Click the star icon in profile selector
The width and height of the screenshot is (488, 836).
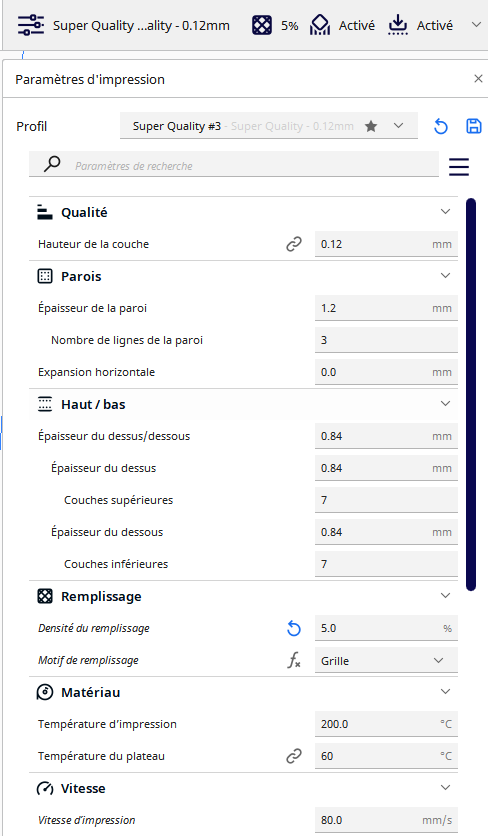coord(371,126)
